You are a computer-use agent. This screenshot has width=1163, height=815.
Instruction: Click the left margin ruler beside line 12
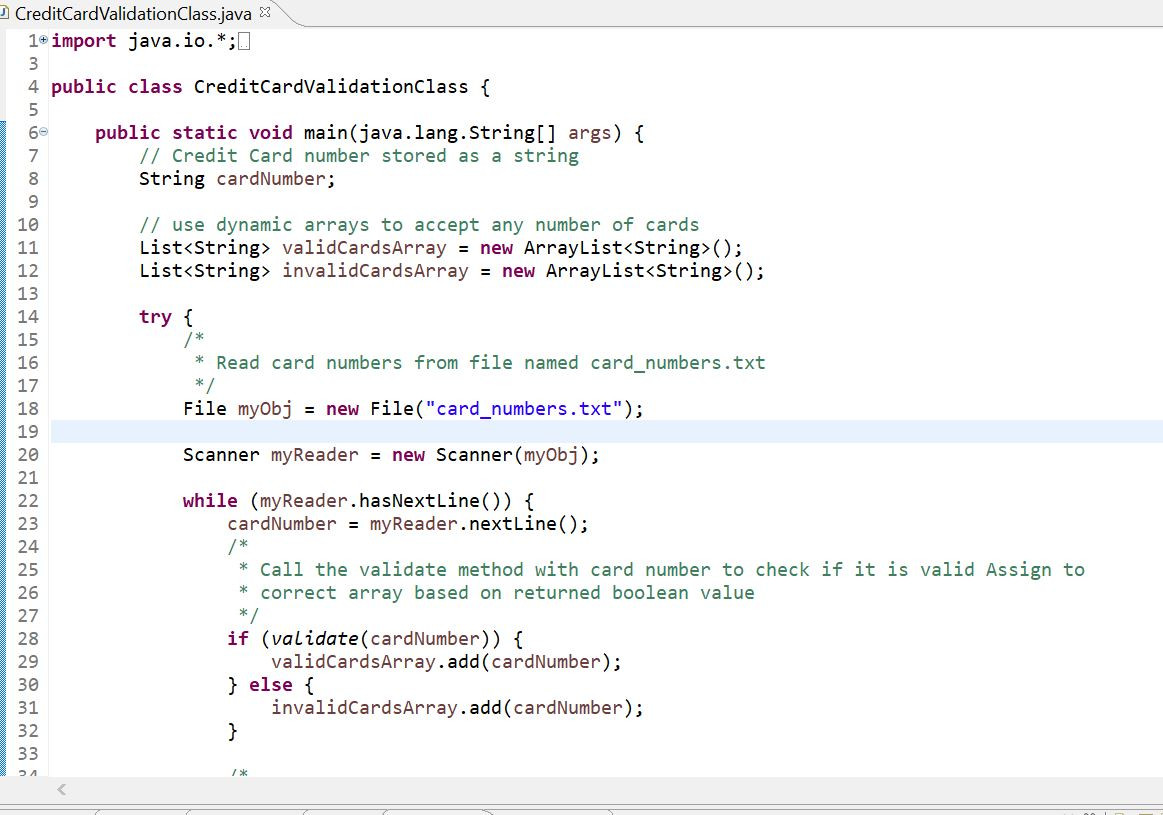6,271
